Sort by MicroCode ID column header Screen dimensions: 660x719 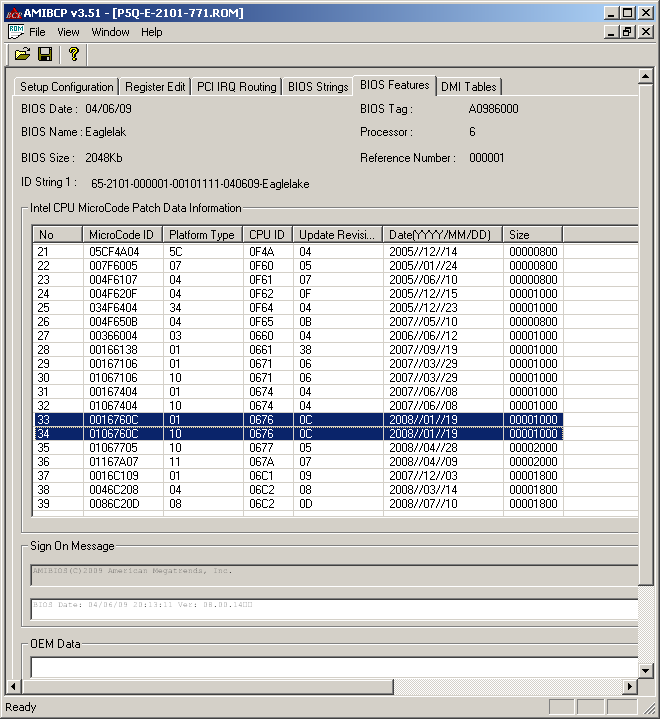click(122, 234)
